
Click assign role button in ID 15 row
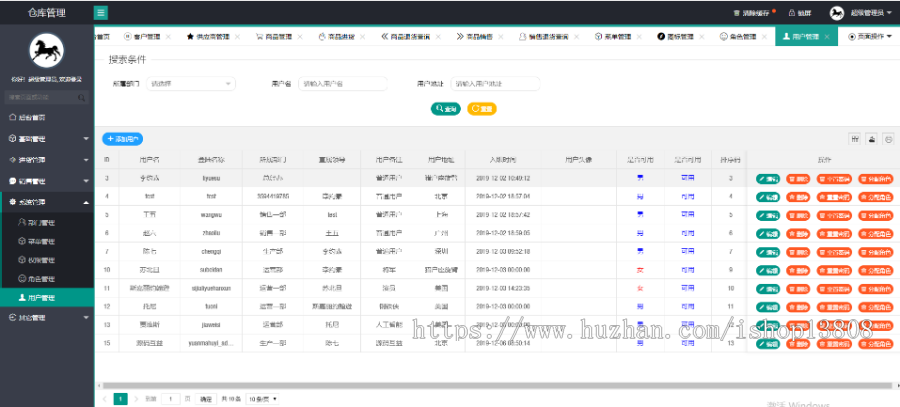(x=876, y=344)
